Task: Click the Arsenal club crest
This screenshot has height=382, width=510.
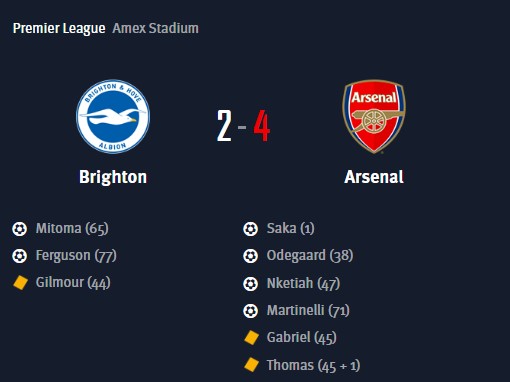Action: coord(374,116)
